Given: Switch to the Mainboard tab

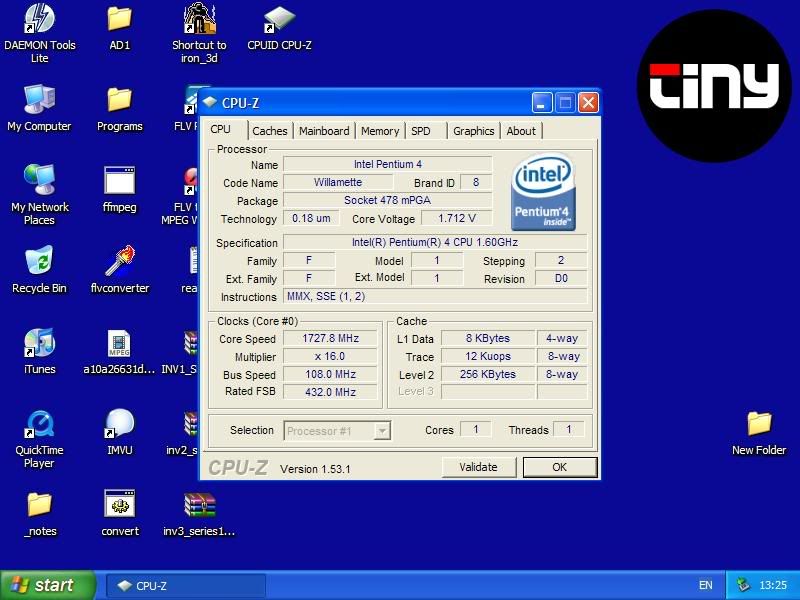Looking at the screenshot, I should pos(324,131).
